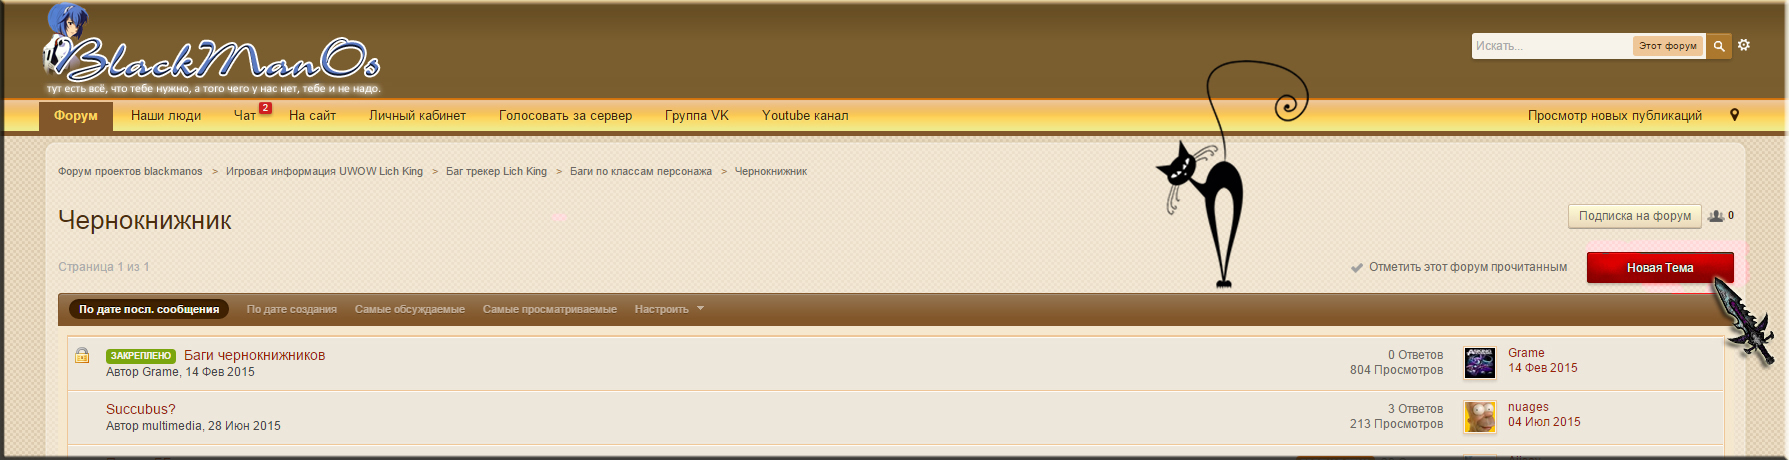The width and height of the screenshot is (1789, 460).
Task: Go to 'Баг трекер Lich King' breadcrumb
Action: [496, 171]
